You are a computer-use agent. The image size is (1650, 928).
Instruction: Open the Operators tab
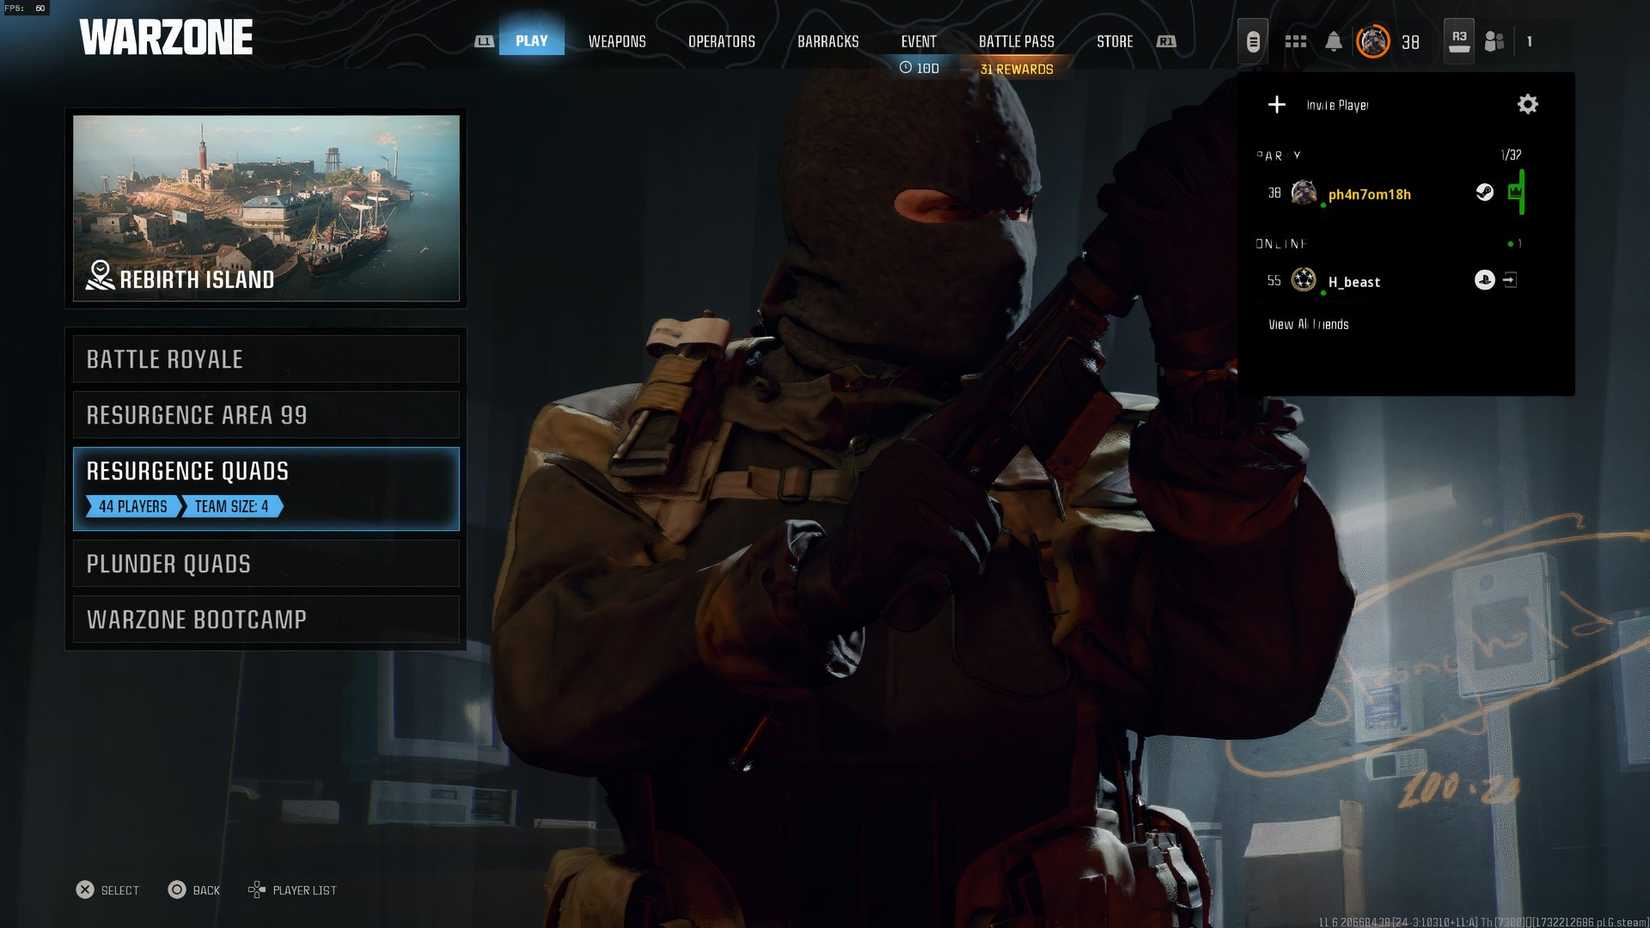721,41
